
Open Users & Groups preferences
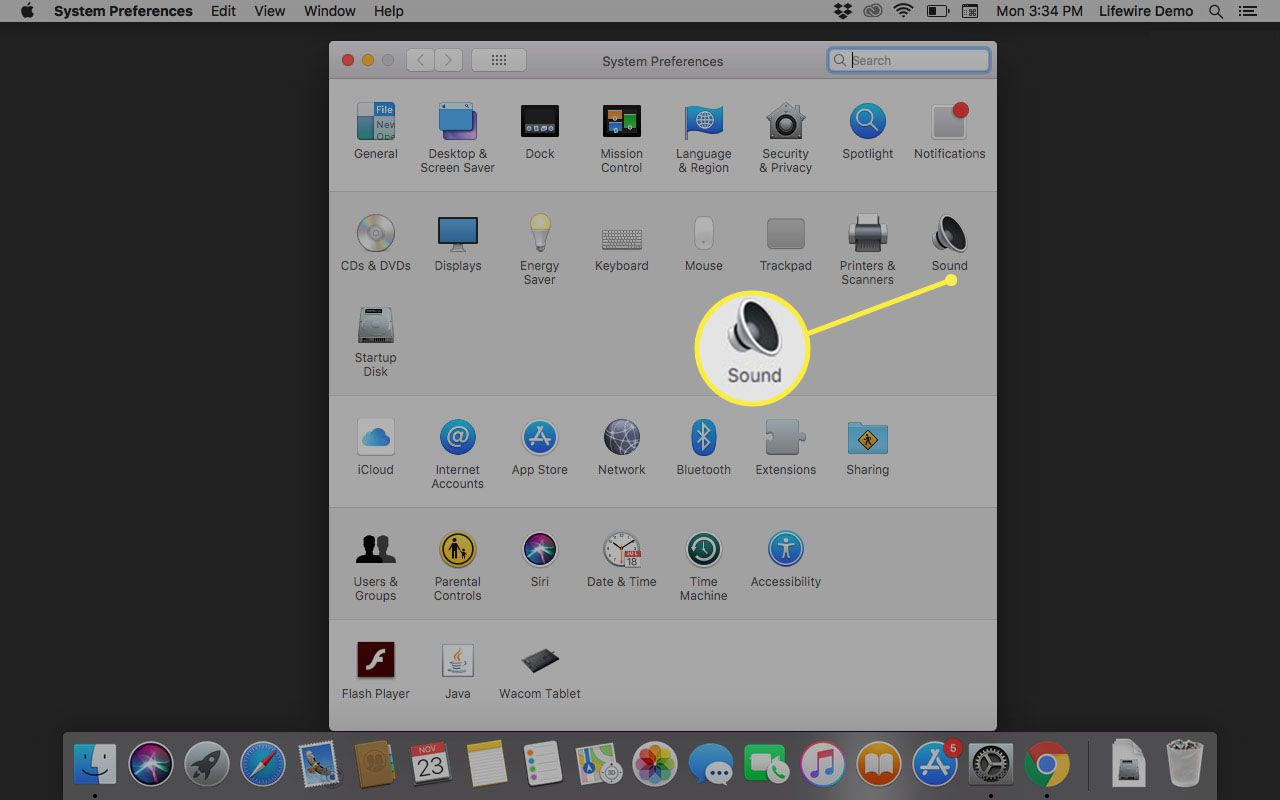(x=376, y=565)
